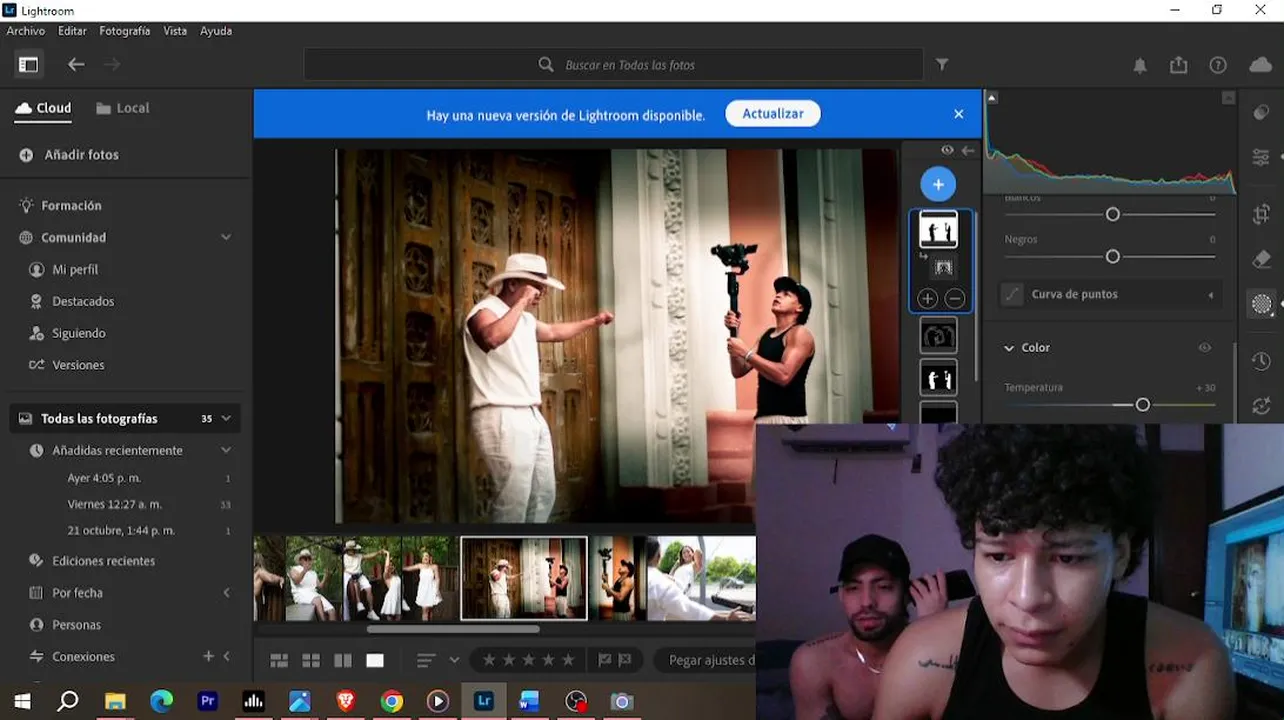Open the Edit sliders panel icon

point(1261,158)
